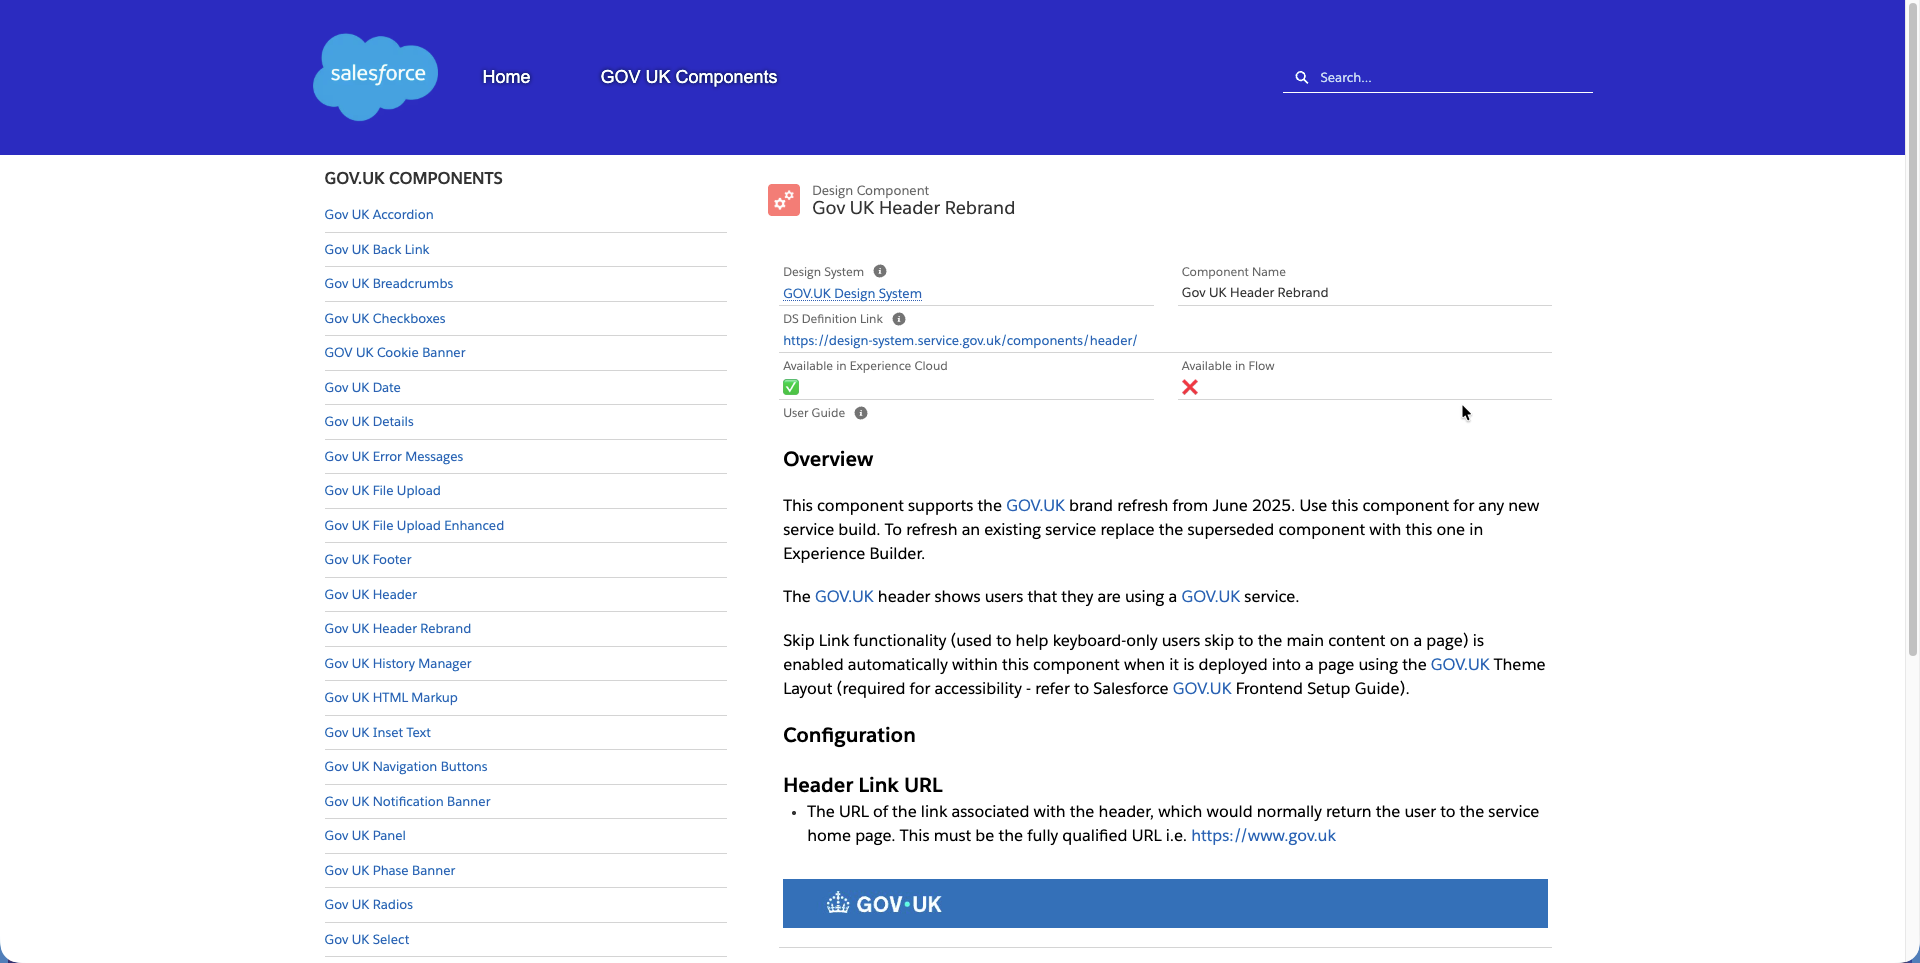Click the search magnifier icon

(x=1301, y=77)
